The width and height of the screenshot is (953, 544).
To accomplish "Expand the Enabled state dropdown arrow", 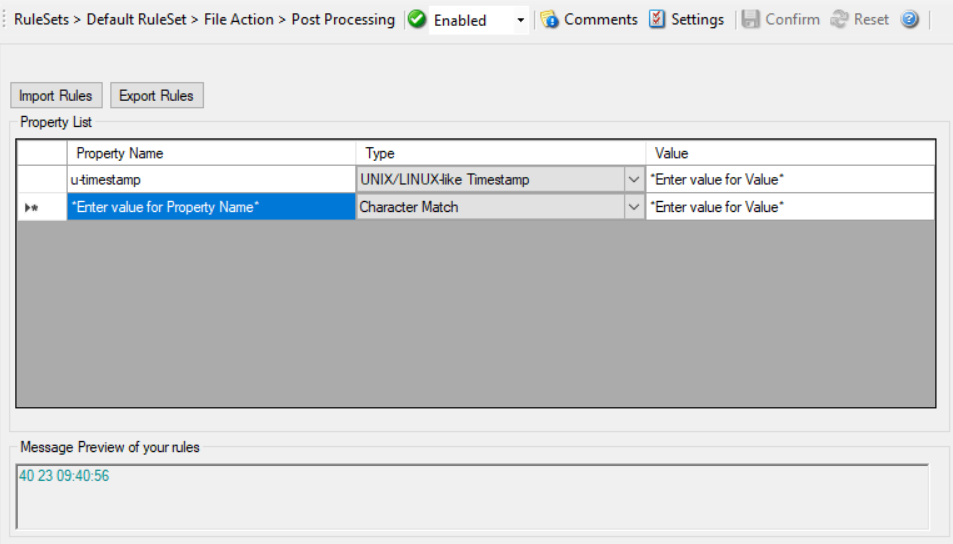I will click(520, 21).
